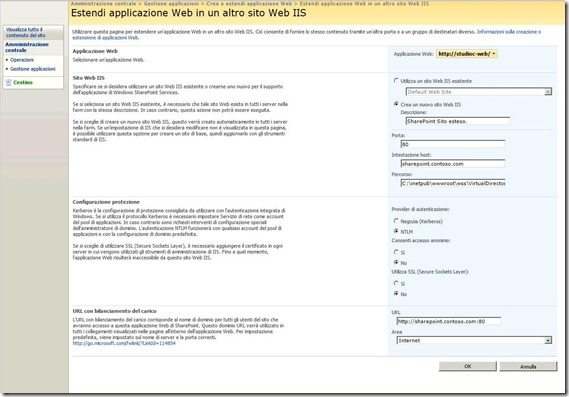Image resolution: width=569 pixels, height=397 pixels.
Task: Click the Descrizione text field
Action: (x=458, y=121)
